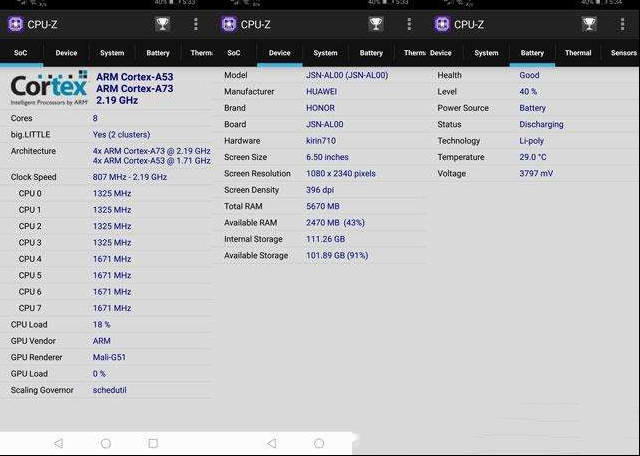Click the 4x ARM Cortex-A53 @ 1.71 GHz line
640x456 pixels.
[x=151, y=161]
